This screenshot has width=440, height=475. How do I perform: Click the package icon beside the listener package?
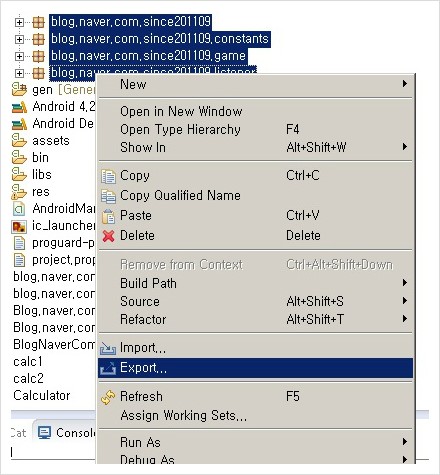pyautogui.click(x=38, y=73)
